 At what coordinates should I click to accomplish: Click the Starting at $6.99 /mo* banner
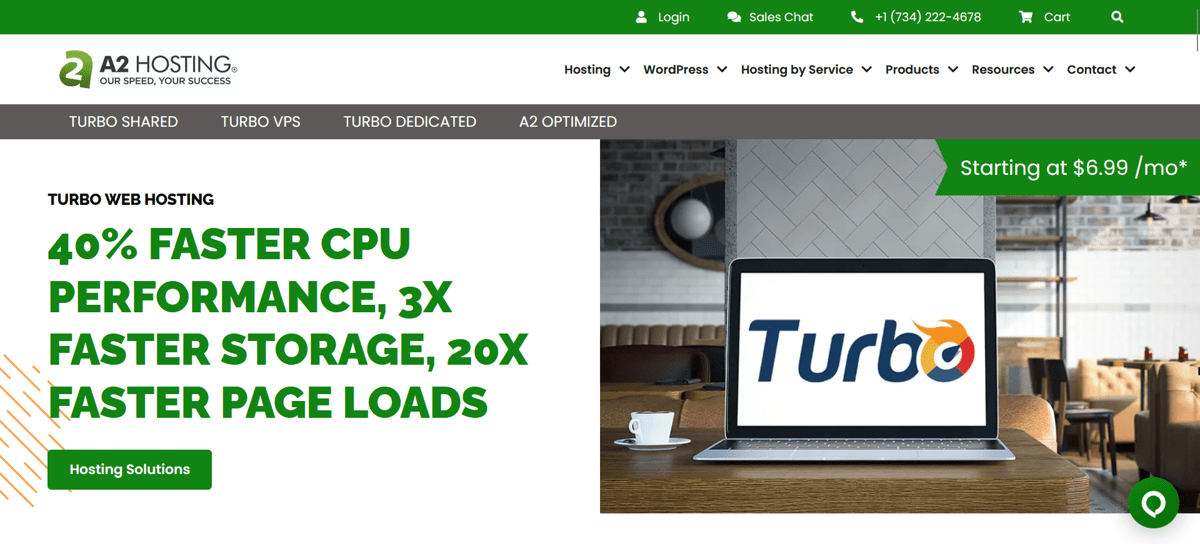click(x=1068, y=167)
